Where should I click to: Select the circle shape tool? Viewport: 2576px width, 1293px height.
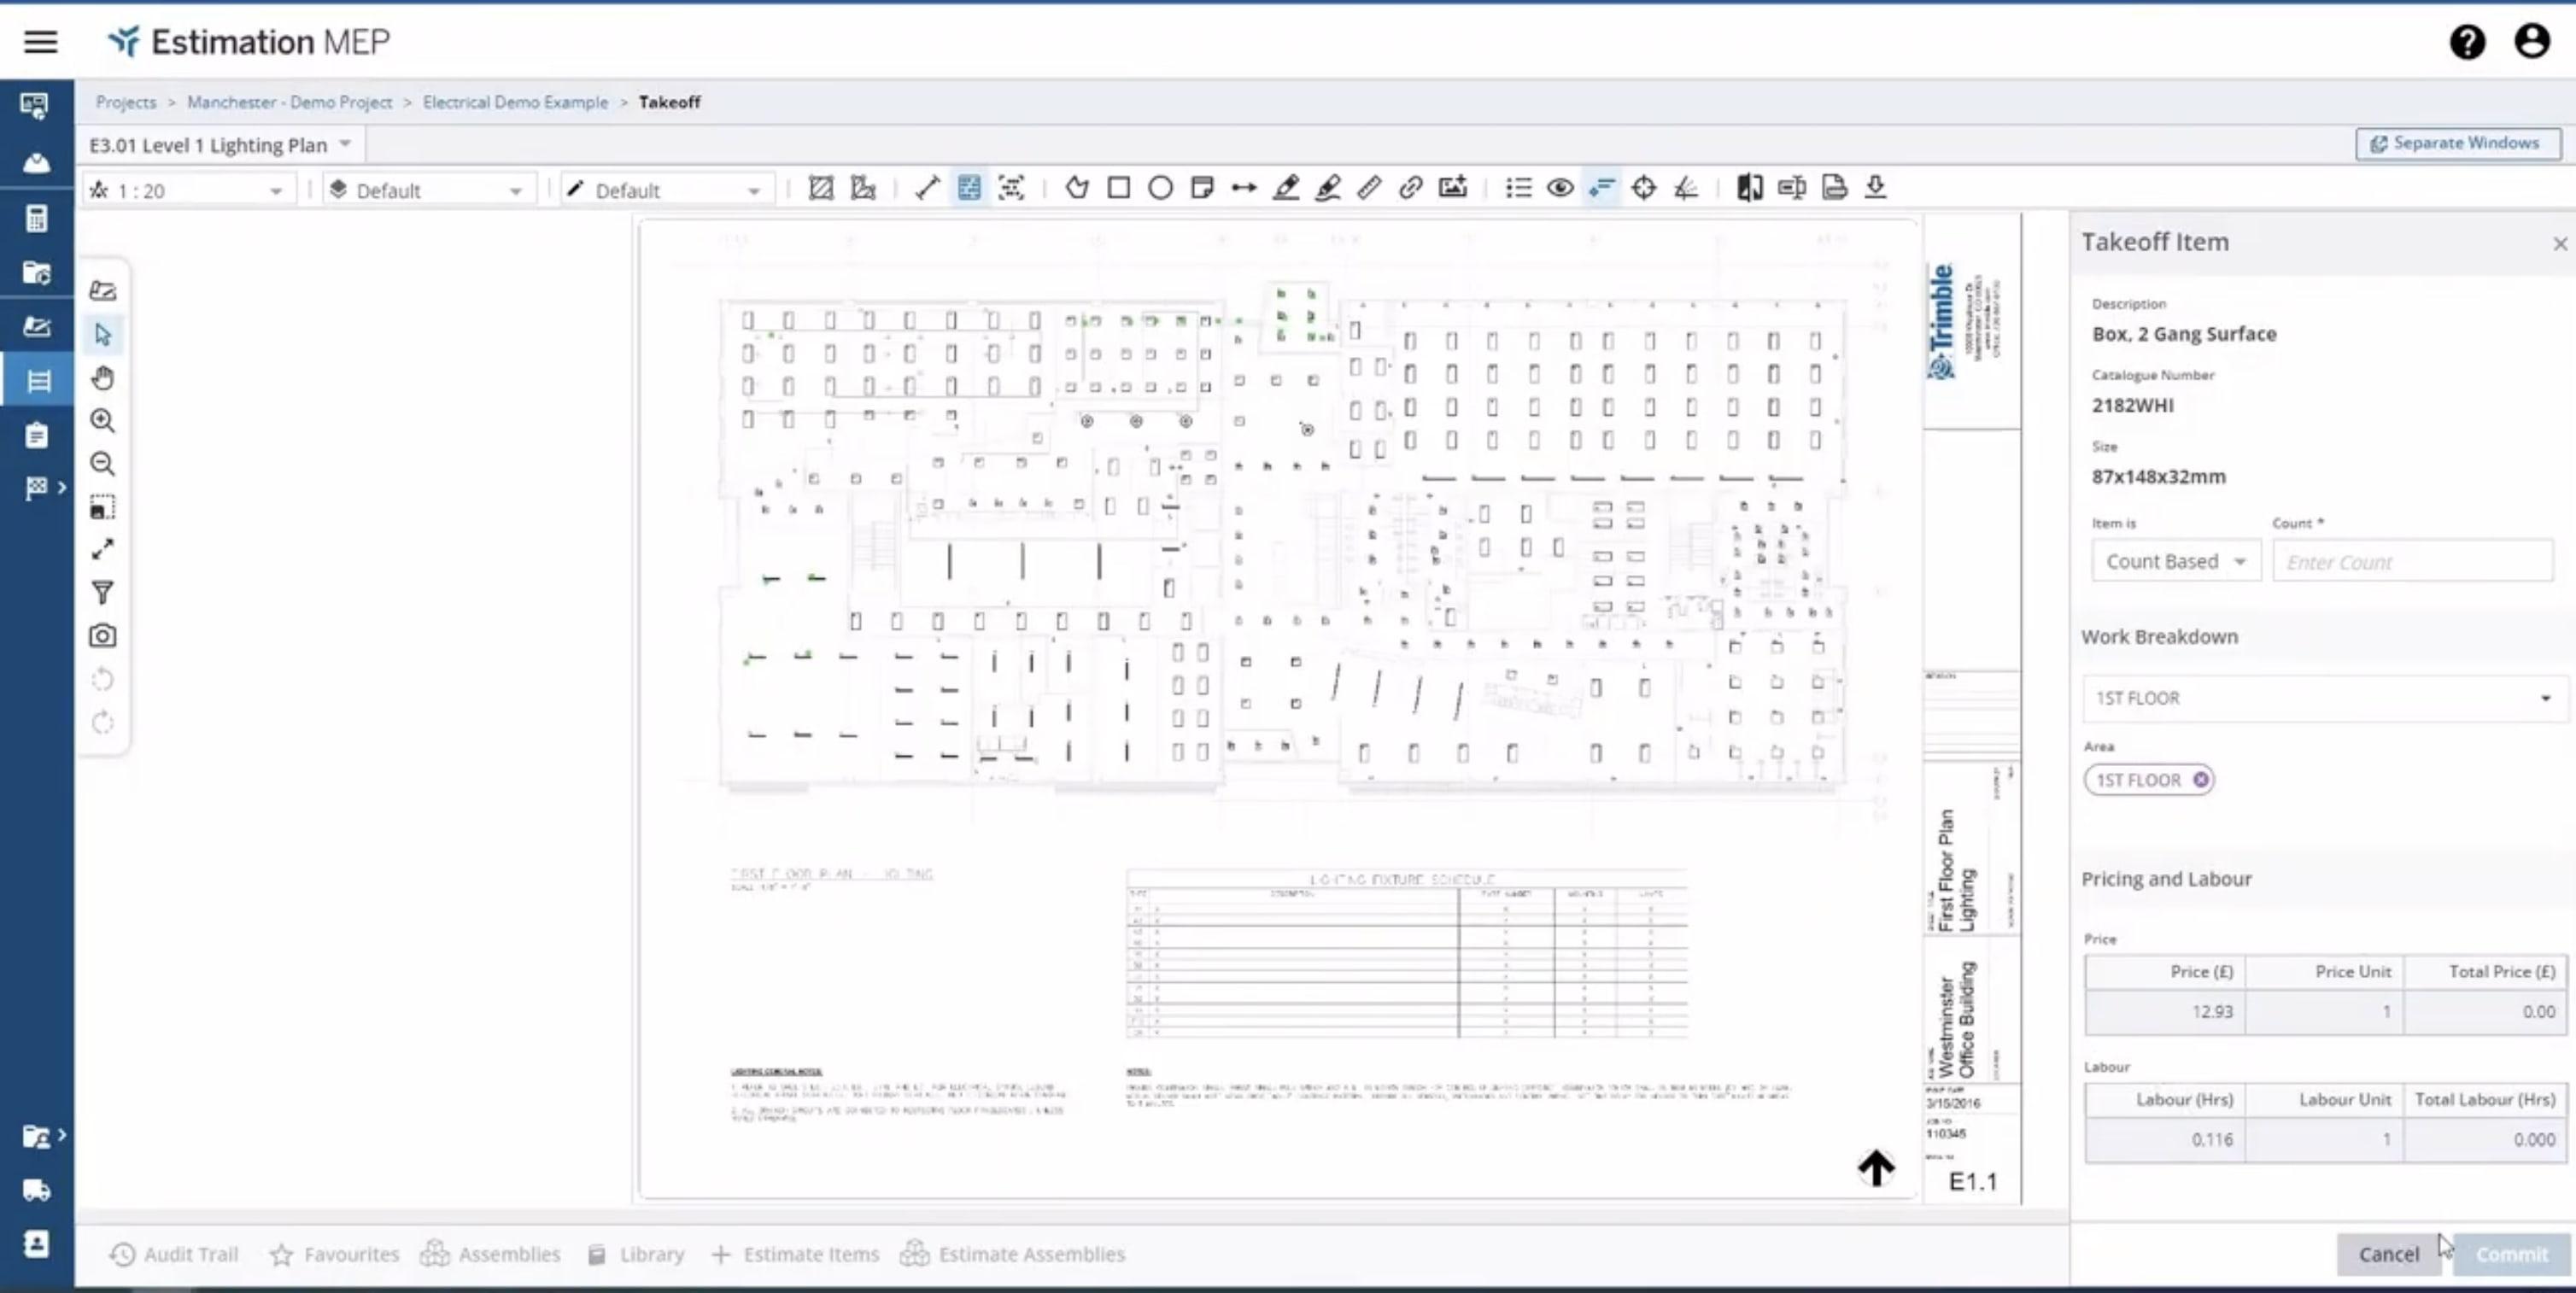tap(1160, 188)
